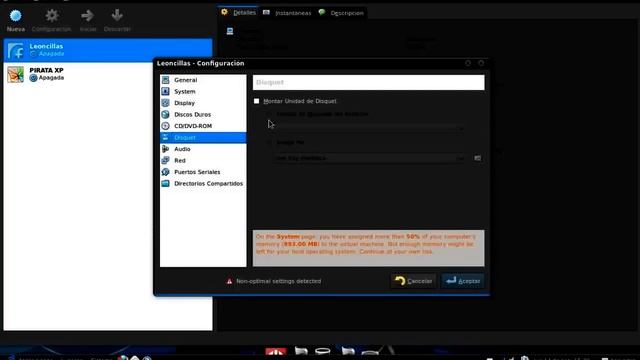Screen dimensions: 640x360
Task: Open the Discos Duros settings category
Action: click(x=203, y=114)
